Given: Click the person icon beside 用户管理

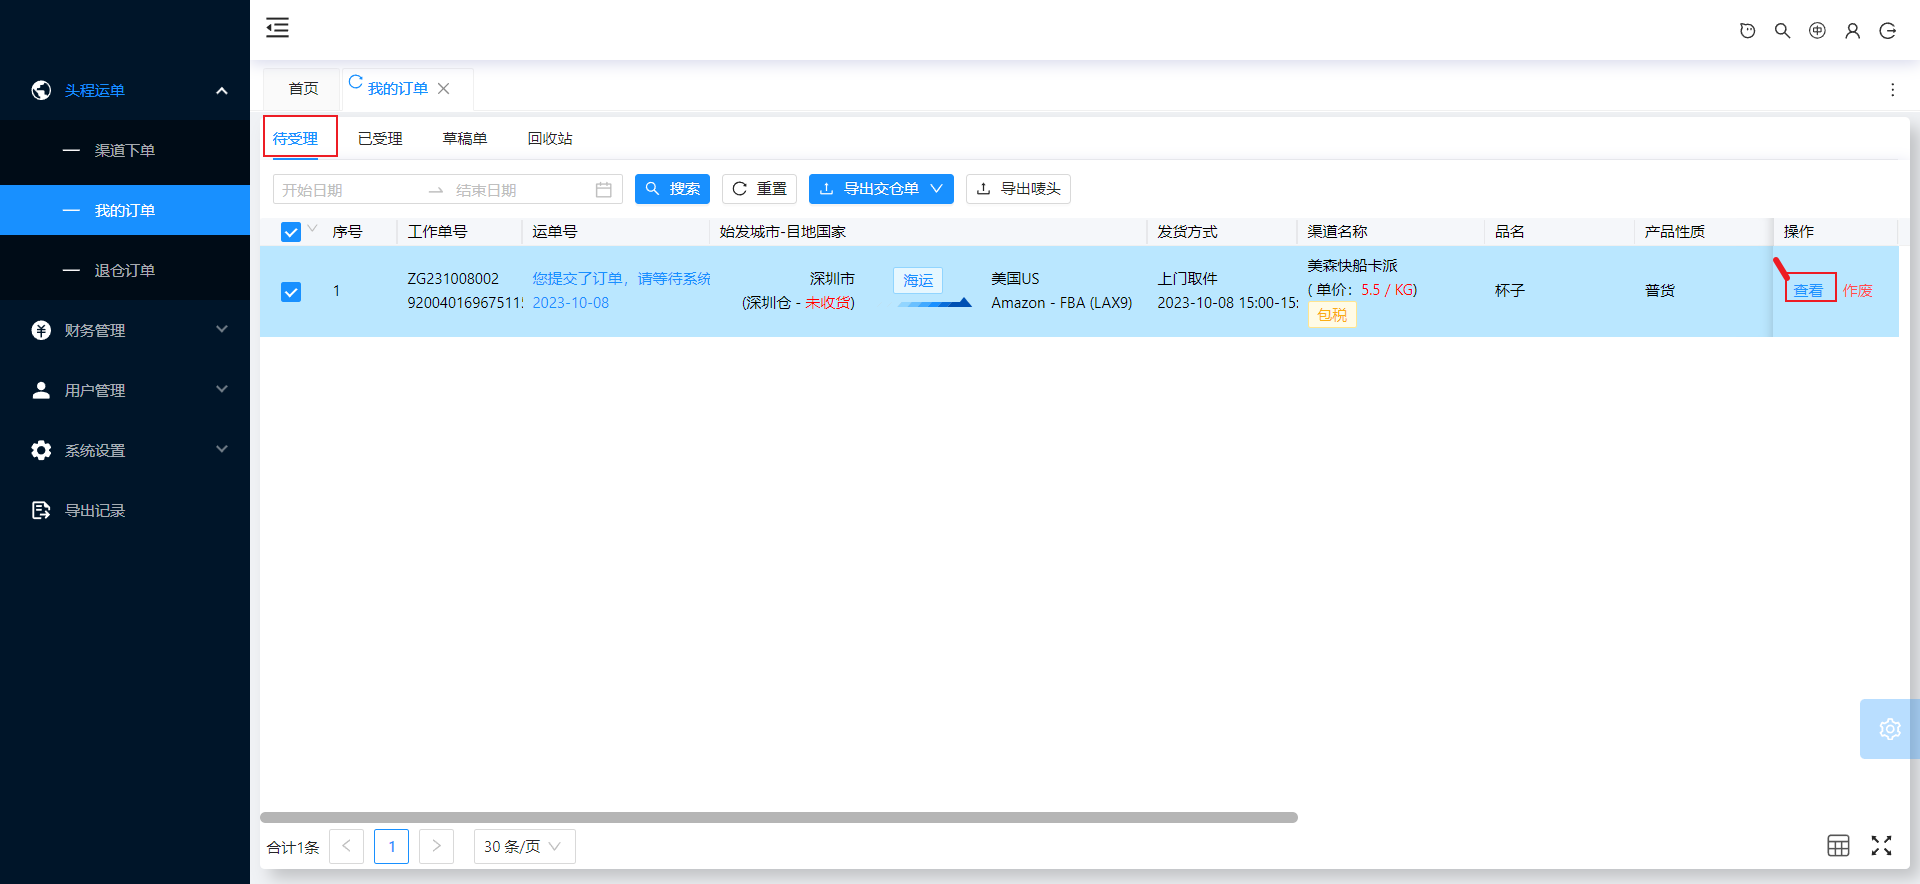Looking at the screenshot, I should [x=41, y=390].
